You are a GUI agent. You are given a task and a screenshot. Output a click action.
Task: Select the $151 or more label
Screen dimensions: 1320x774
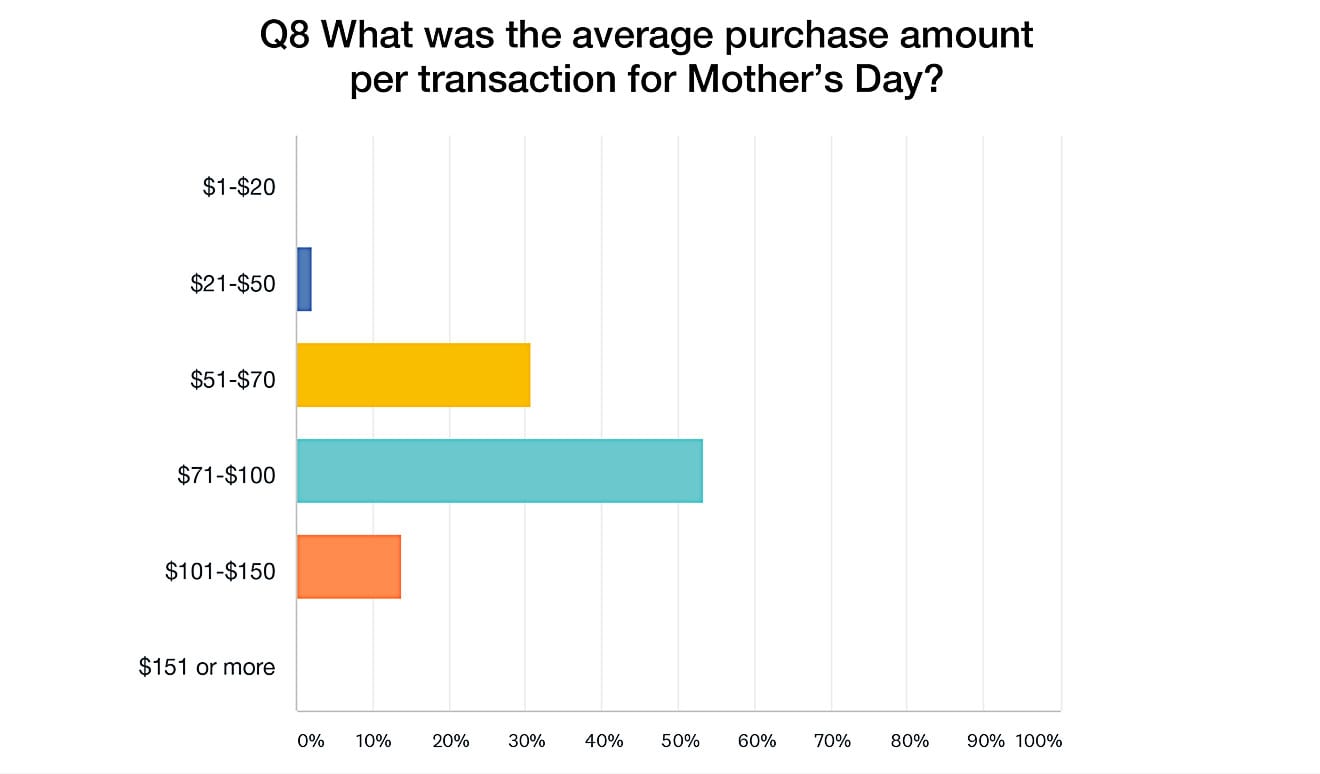[x=207, y=667]
